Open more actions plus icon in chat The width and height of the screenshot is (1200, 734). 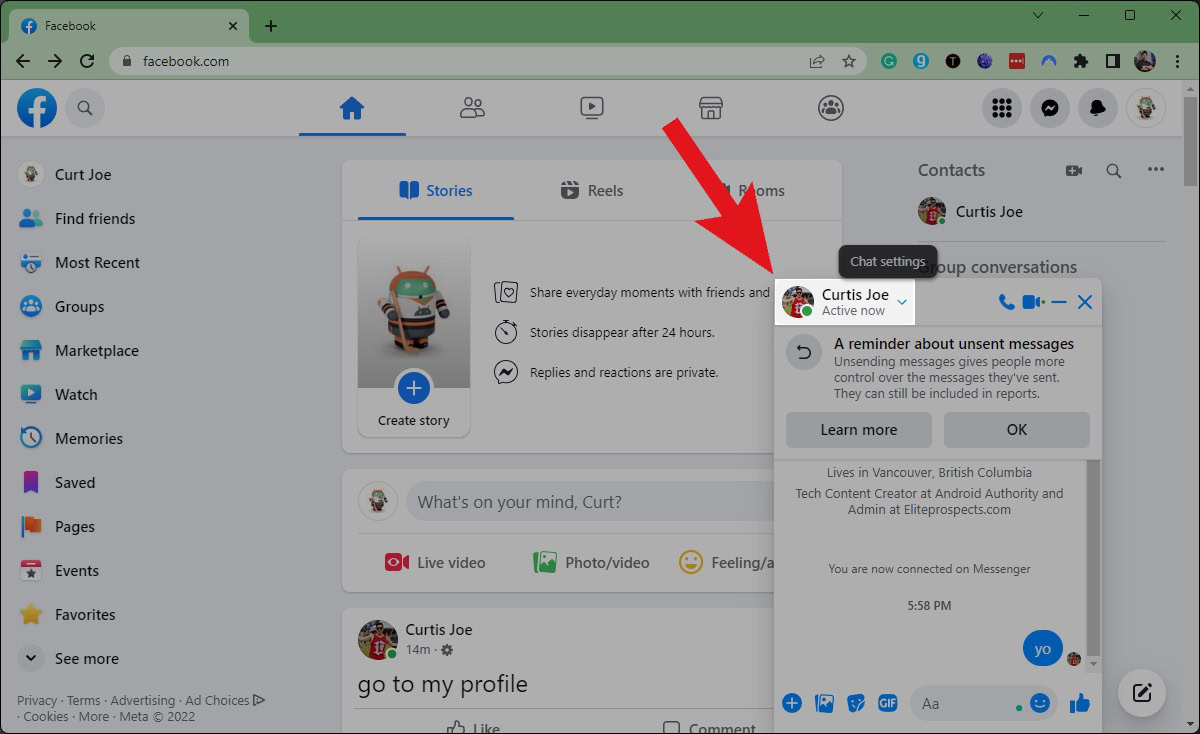point(792,703)
